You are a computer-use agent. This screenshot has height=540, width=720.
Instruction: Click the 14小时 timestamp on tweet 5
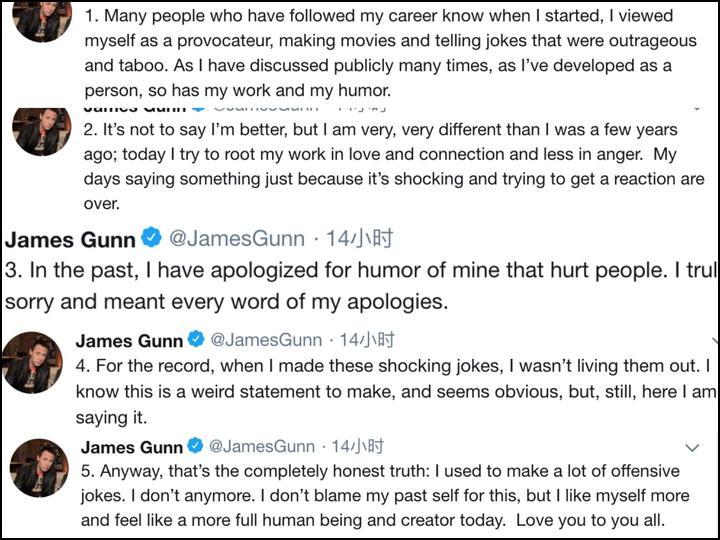coord(357,446)
